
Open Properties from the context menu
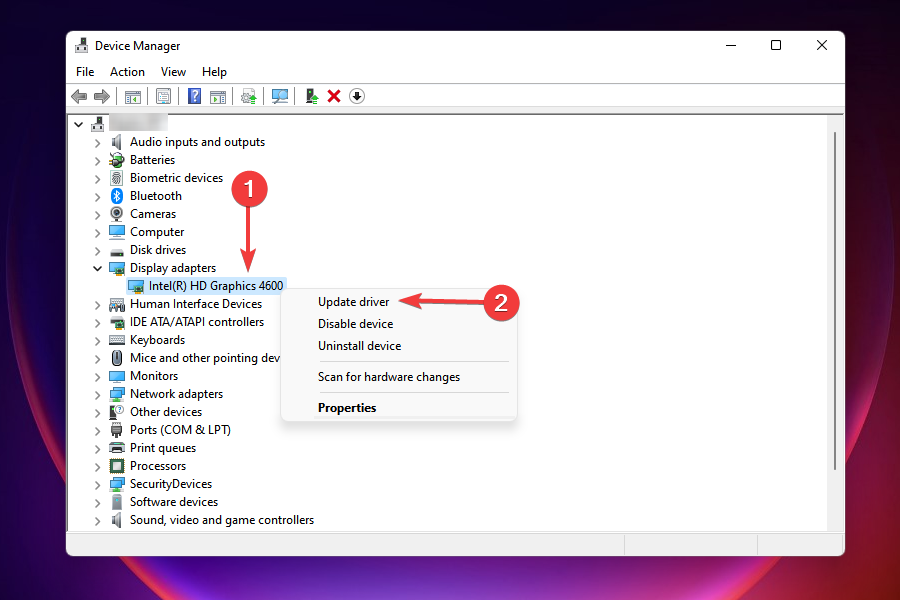tap(347, 408)
